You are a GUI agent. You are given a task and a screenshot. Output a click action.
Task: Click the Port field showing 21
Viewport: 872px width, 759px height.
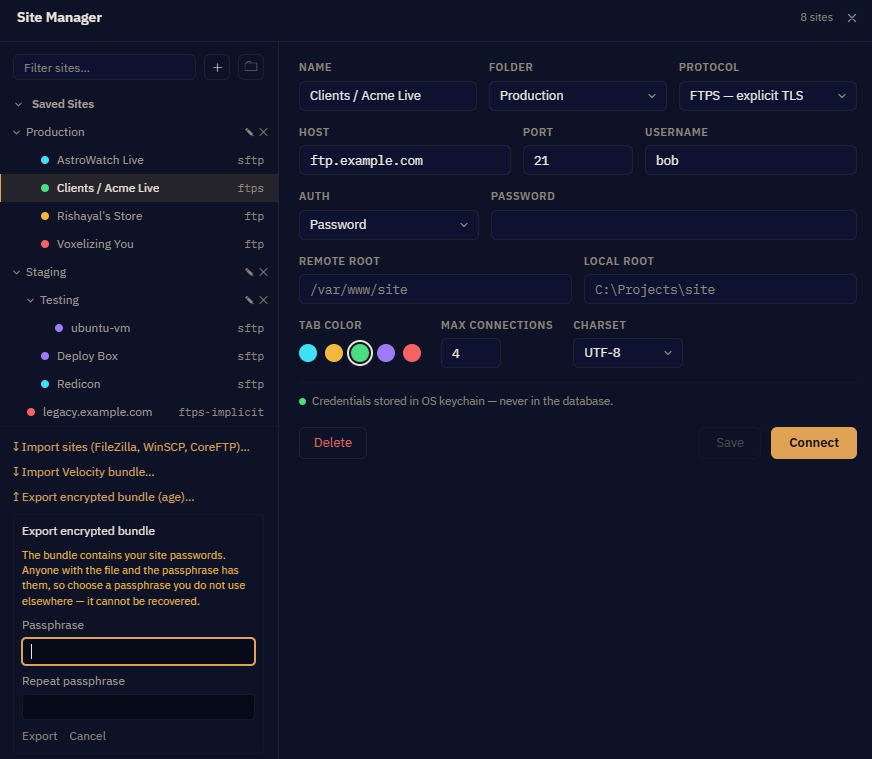(577, 160)
